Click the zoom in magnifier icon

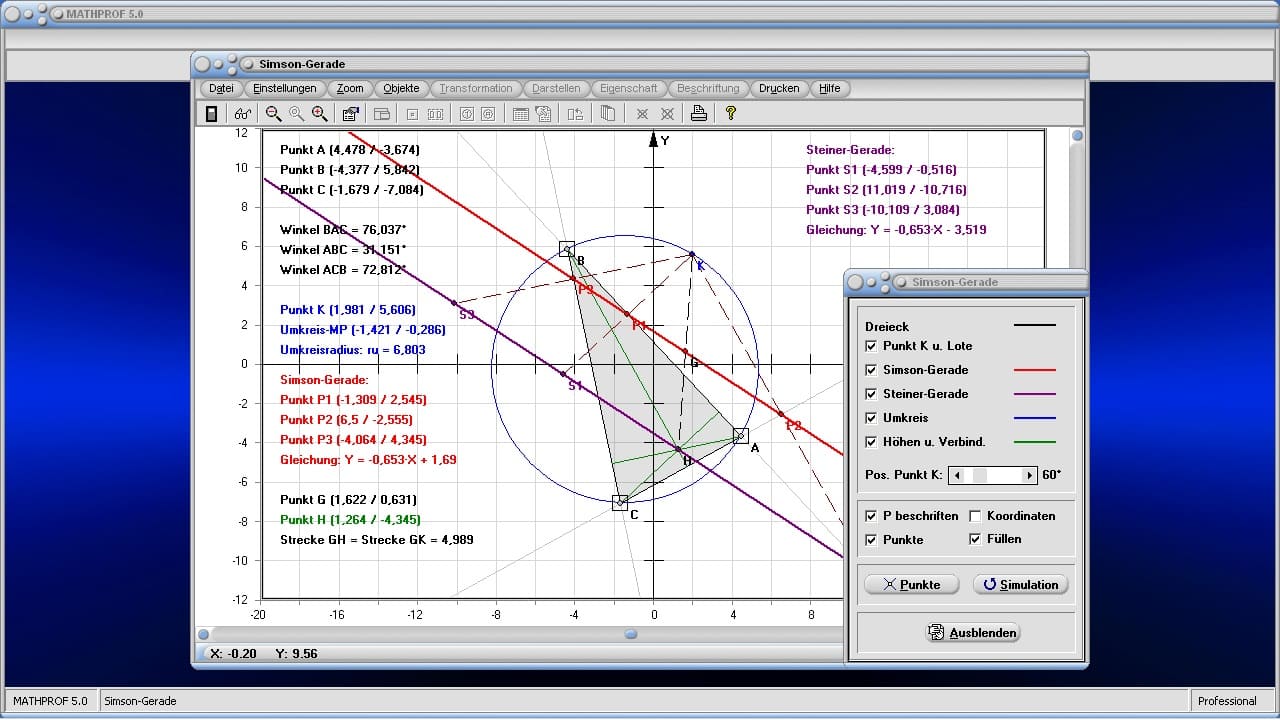pos(319,114)
